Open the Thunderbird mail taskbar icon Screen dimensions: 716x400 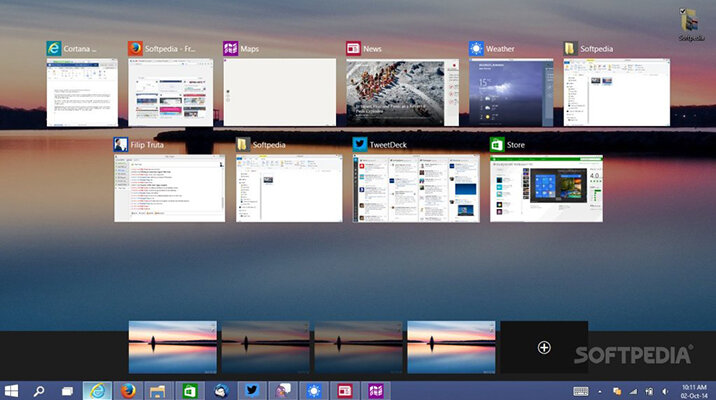[221, 391]
